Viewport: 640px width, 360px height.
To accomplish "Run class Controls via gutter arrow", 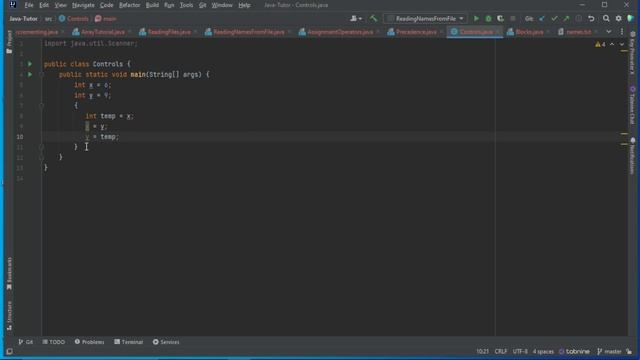I will click(30, 64).
